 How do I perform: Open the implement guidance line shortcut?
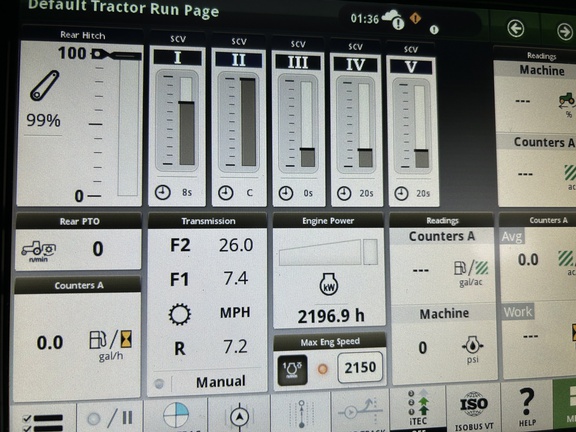(301, 414)
